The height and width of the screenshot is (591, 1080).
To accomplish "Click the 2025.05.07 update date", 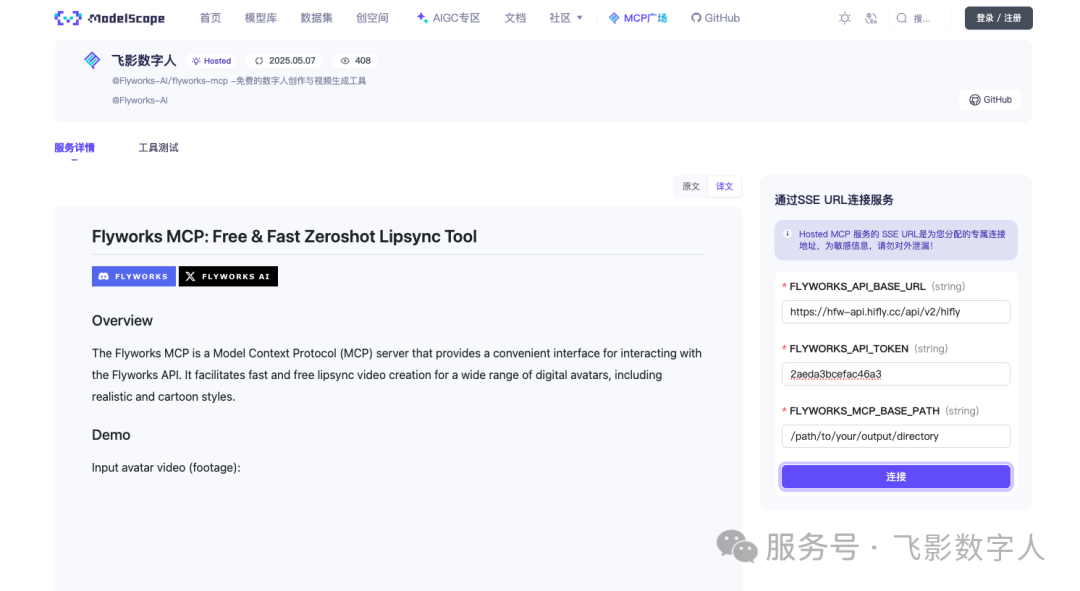I will (285, 61).
